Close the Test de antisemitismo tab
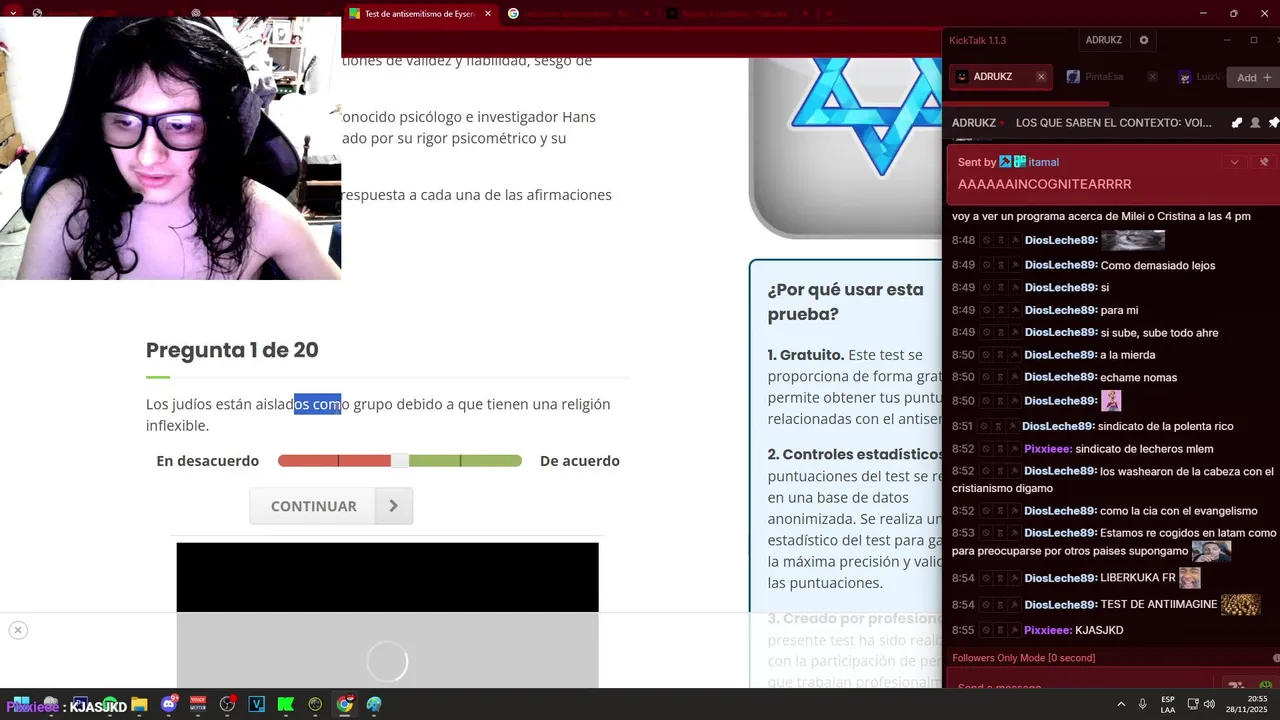 [x=488, y=14]
